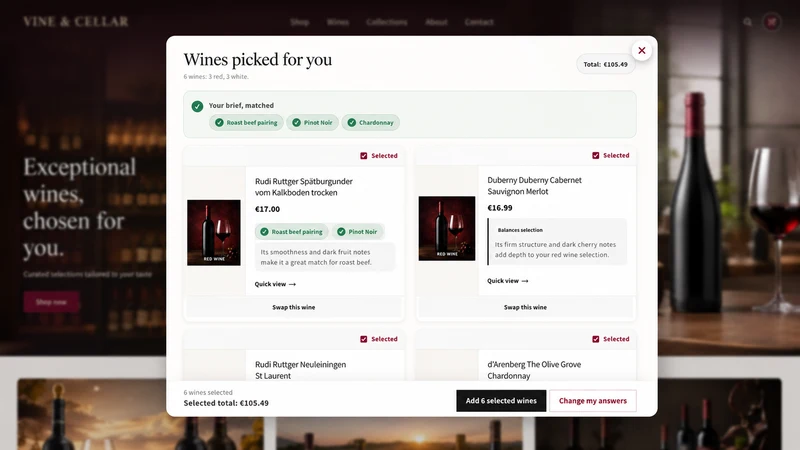Click the Rudi Ruttger Neuleiningen St Laurent title
The height and width of the screenshot is (450, 800).
tap(301, 370)
